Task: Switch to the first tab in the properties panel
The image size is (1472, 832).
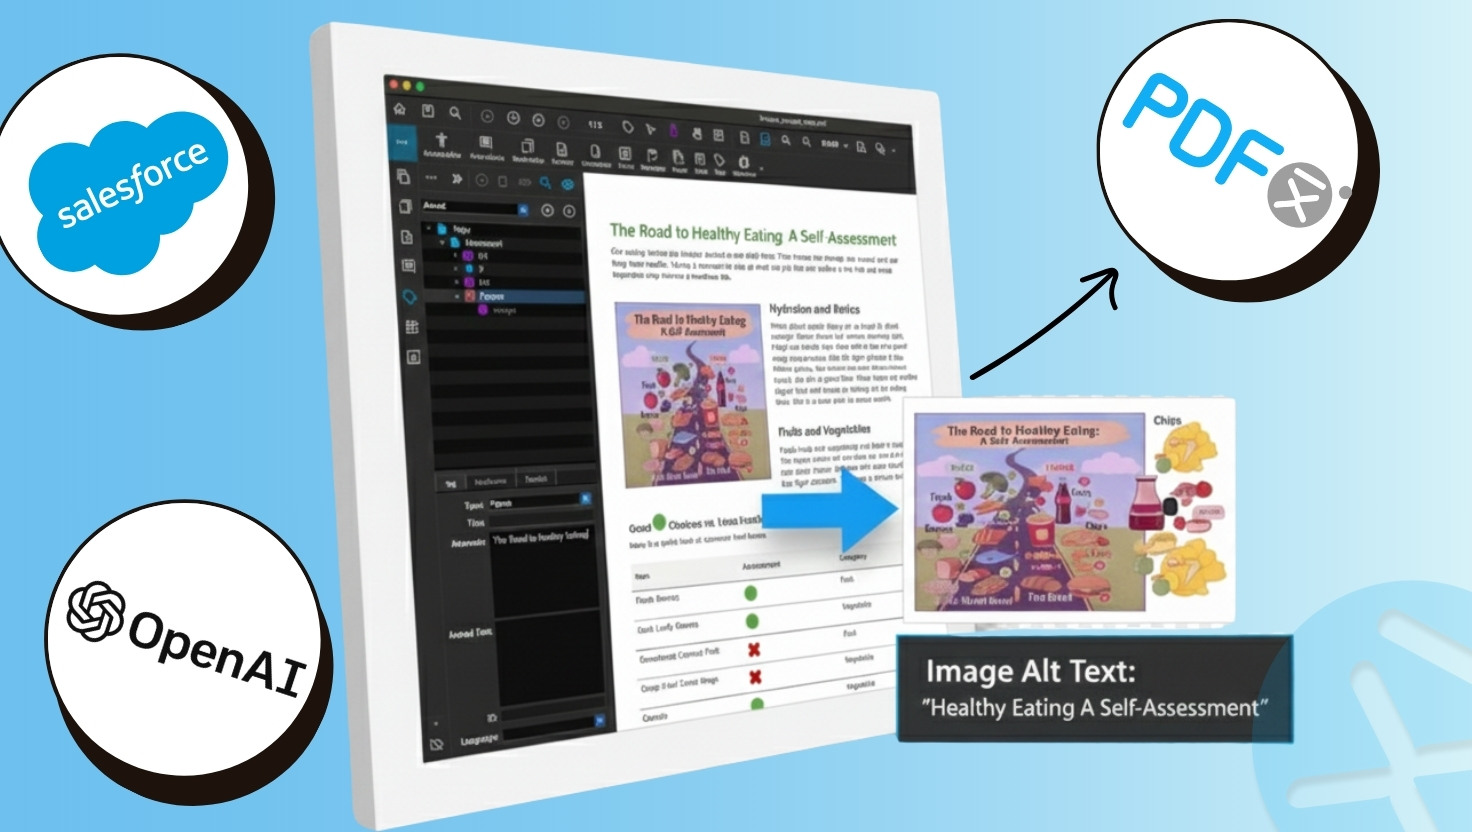Action: click(451, 483)
